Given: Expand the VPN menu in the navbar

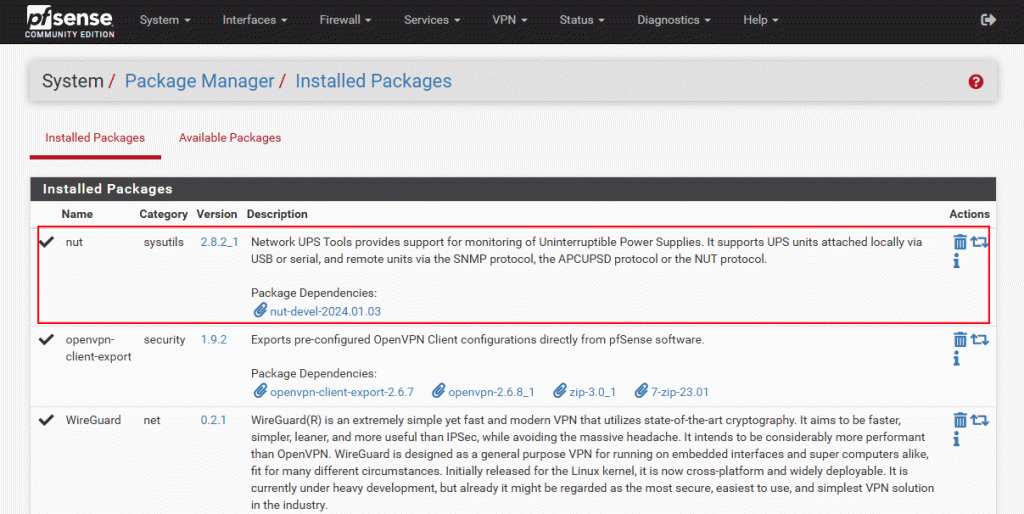Looking at the screenshot, I should [510, 20].
